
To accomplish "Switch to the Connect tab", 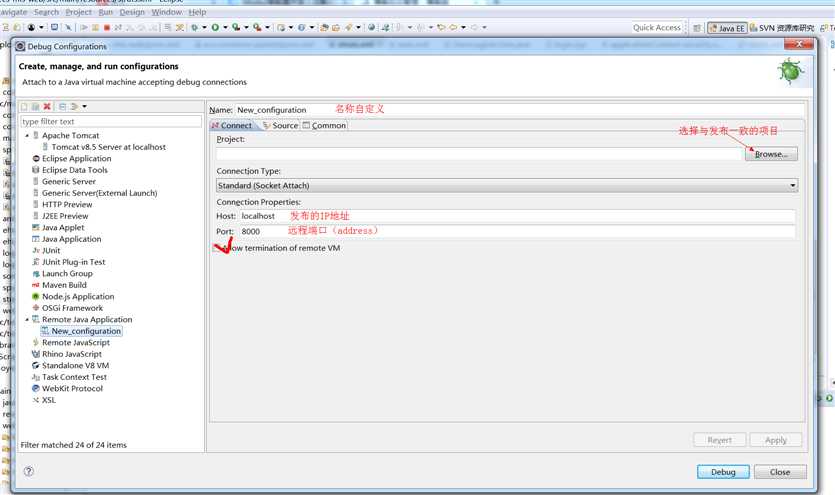I will tap(232, 126).
